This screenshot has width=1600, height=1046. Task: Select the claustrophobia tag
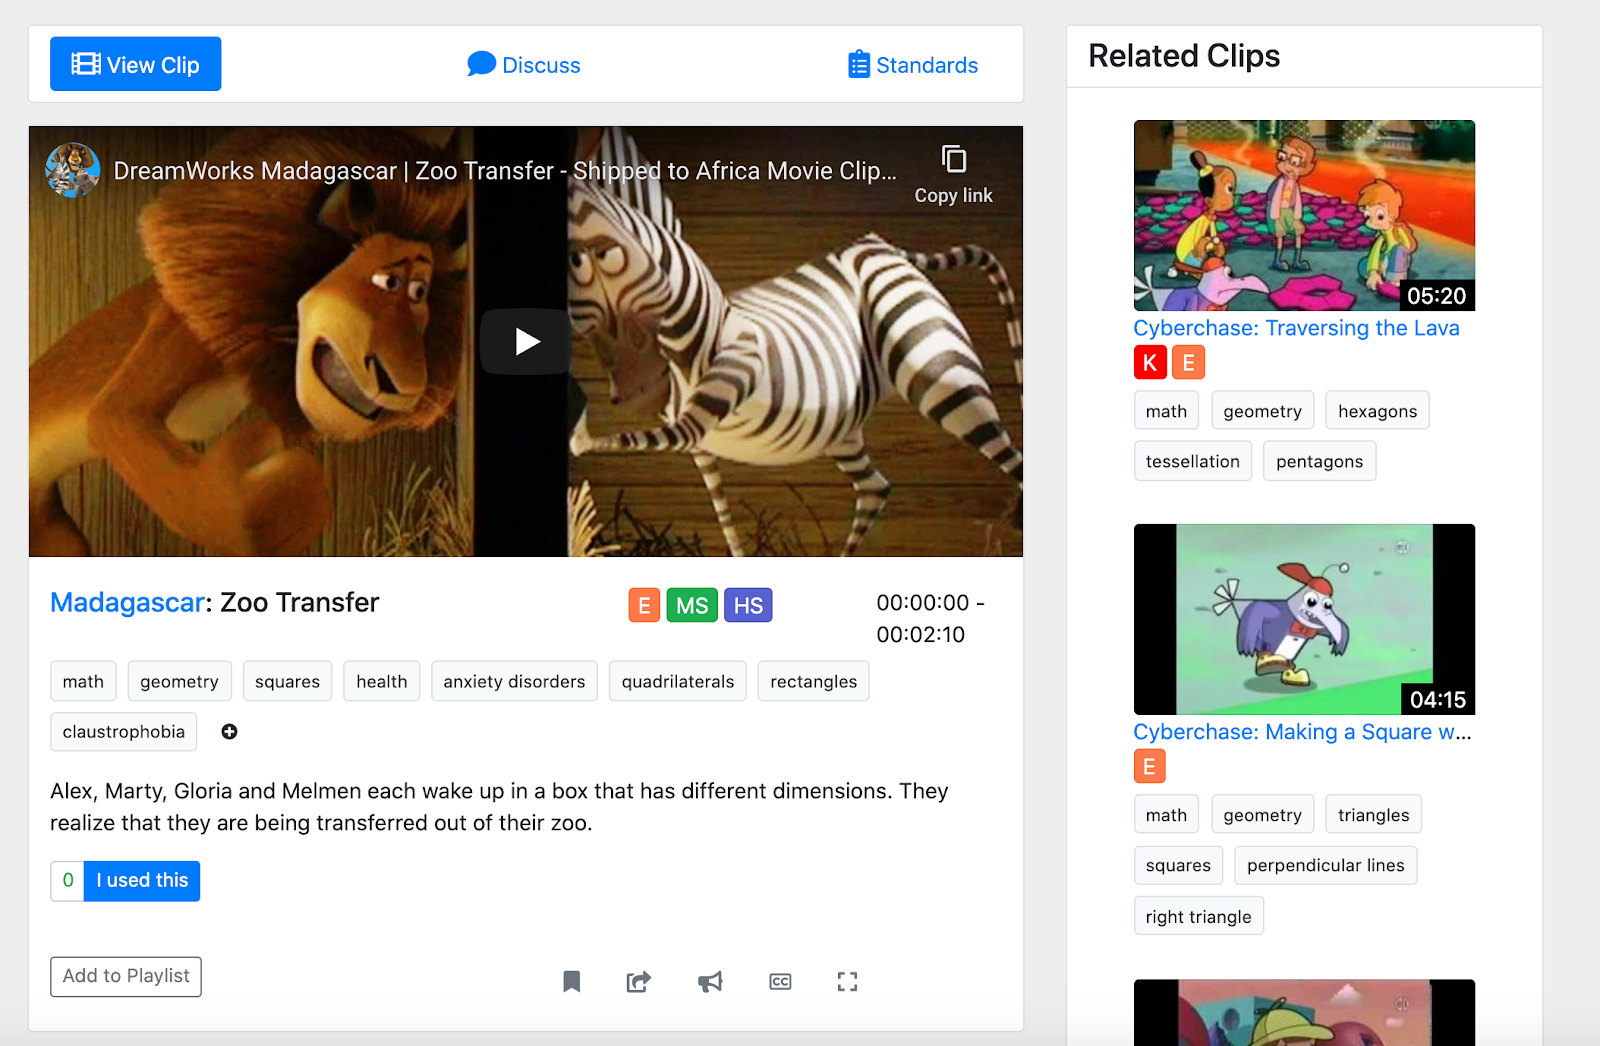click(x=124, y=731)
